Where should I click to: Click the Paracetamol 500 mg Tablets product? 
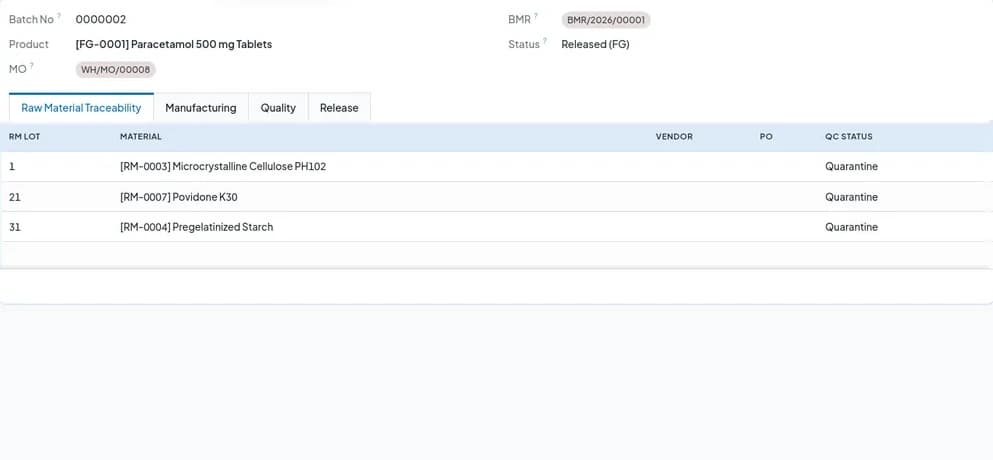point(174,44)
